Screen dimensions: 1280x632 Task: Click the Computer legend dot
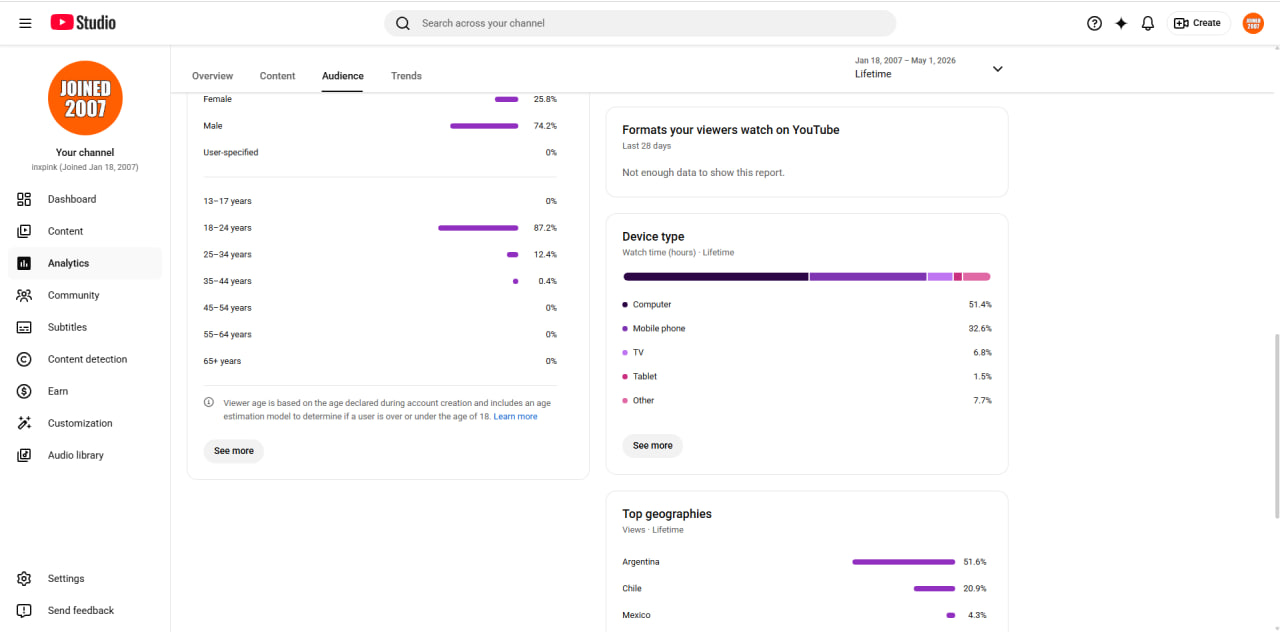click(625, 304)
